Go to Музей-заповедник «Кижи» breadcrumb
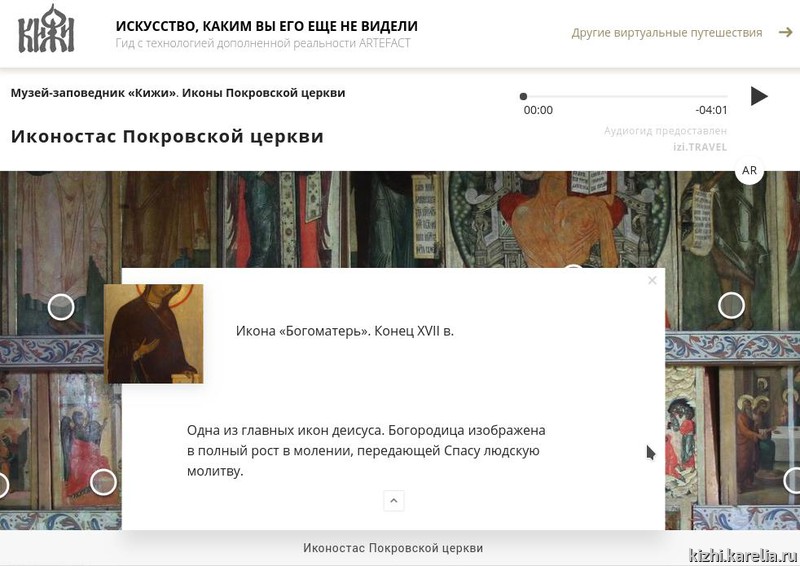This screenshot has width=800, height=566. [93, 93]
